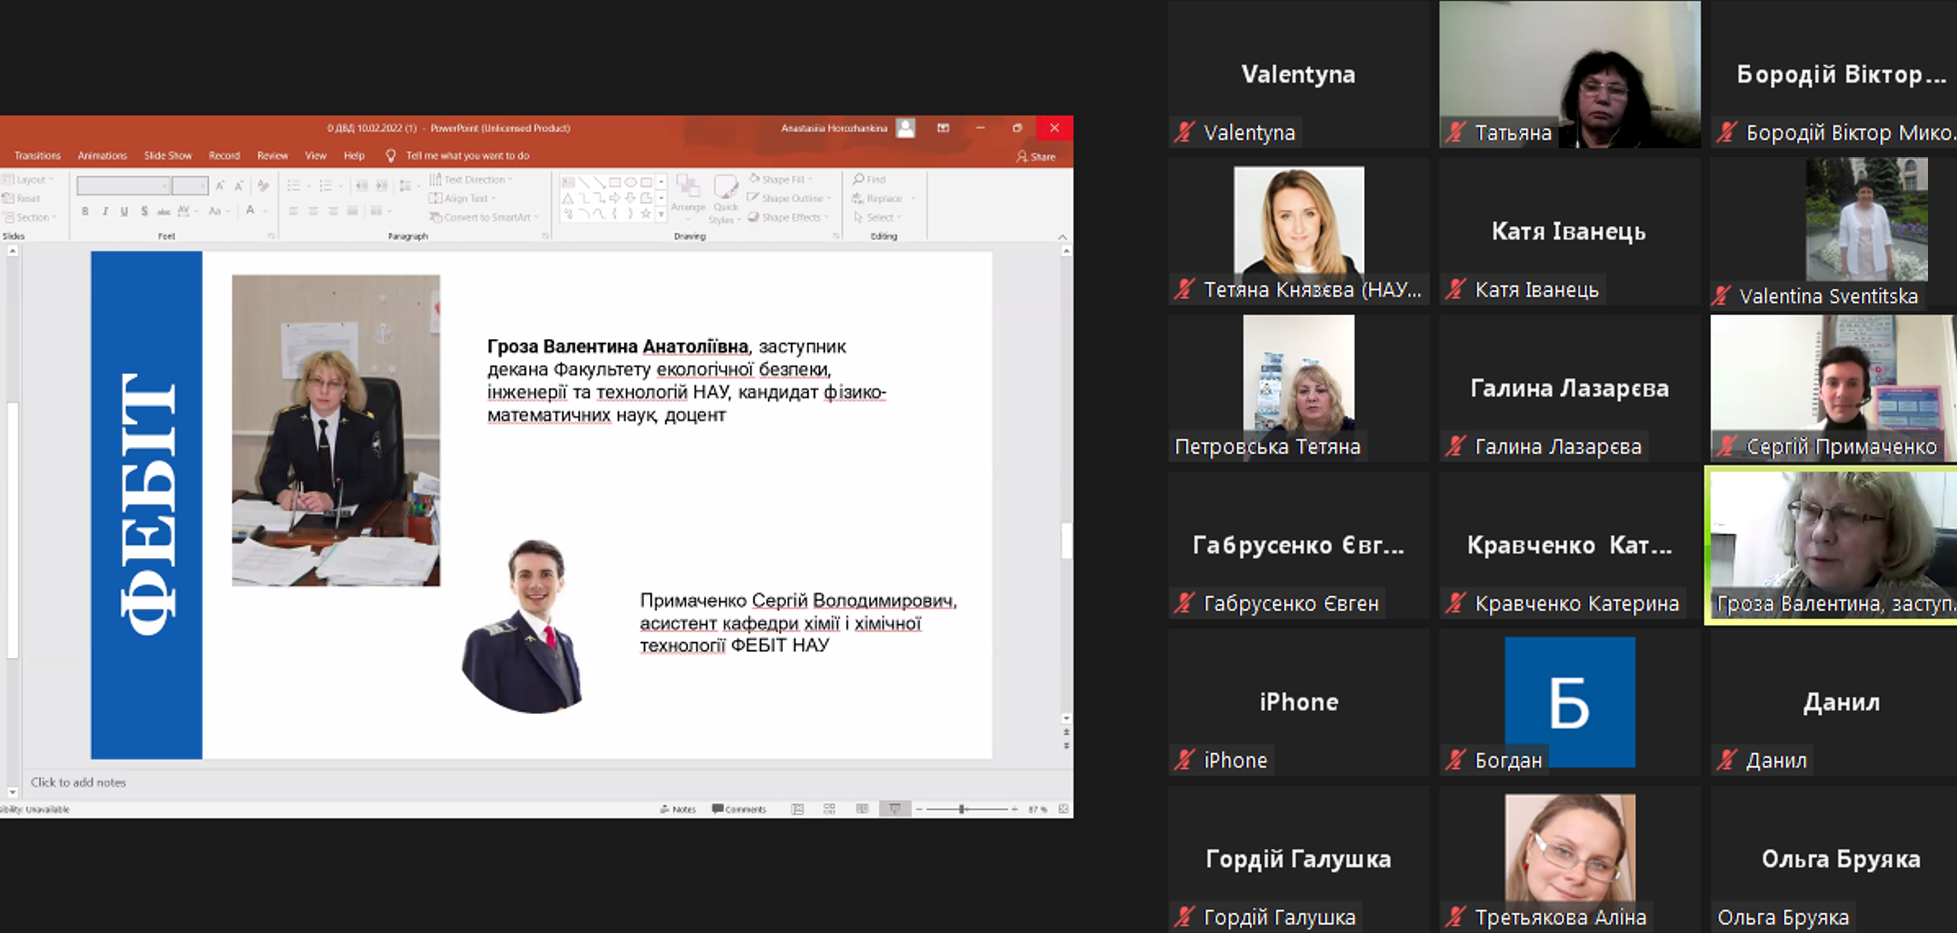Click the Share button
1957x933 pixels.
click(1036, 156)
